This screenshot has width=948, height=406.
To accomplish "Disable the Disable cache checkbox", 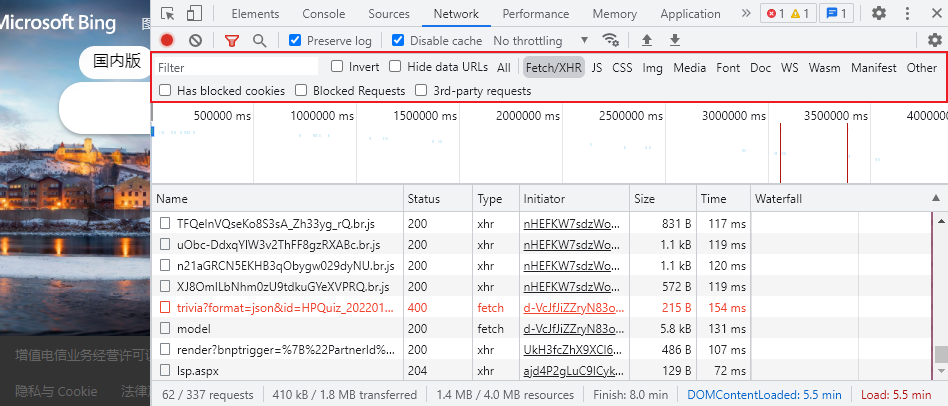I will pyautogui.click(x=398, y=40).
